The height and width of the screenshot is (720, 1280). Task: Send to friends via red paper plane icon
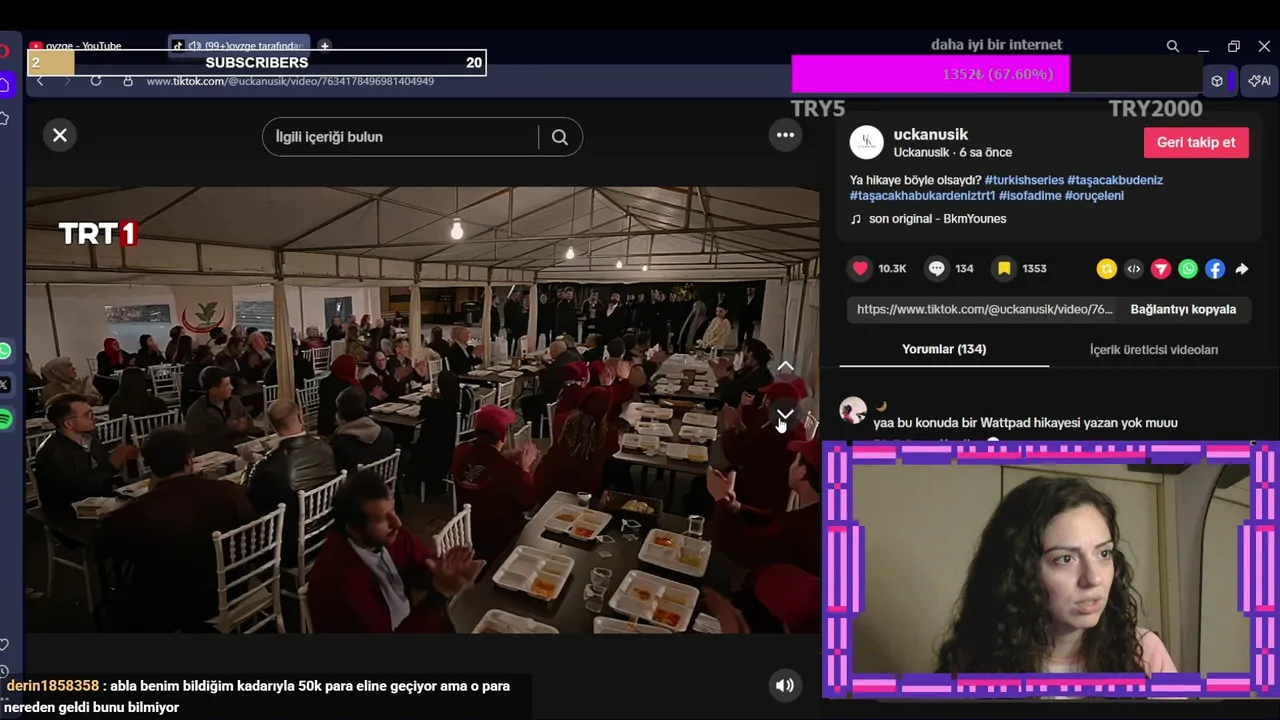(1160, 269)
